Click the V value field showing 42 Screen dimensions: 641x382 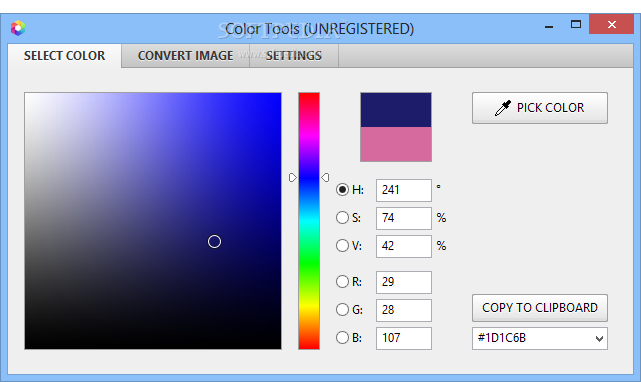coord(403,246)
